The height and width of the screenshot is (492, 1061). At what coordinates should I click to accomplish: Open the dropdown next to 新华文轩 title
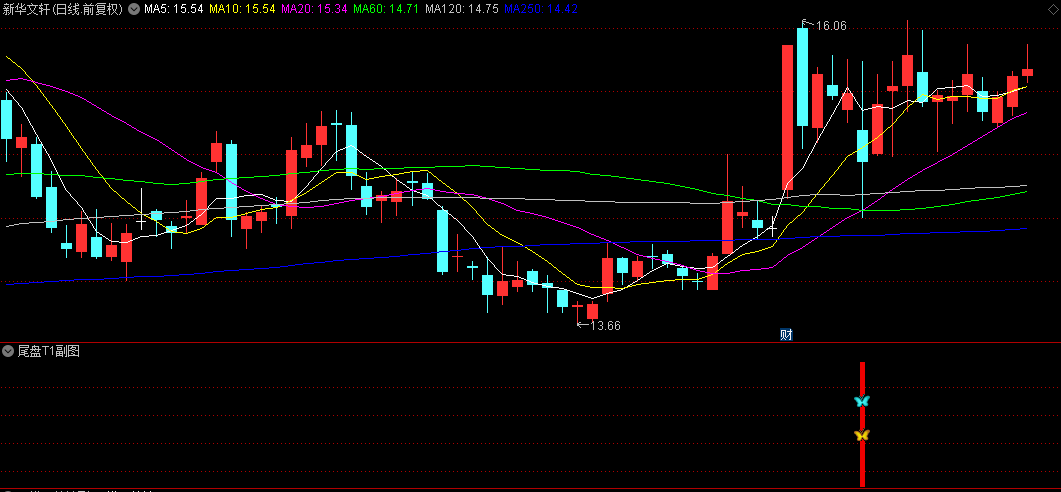coord(134,9)
